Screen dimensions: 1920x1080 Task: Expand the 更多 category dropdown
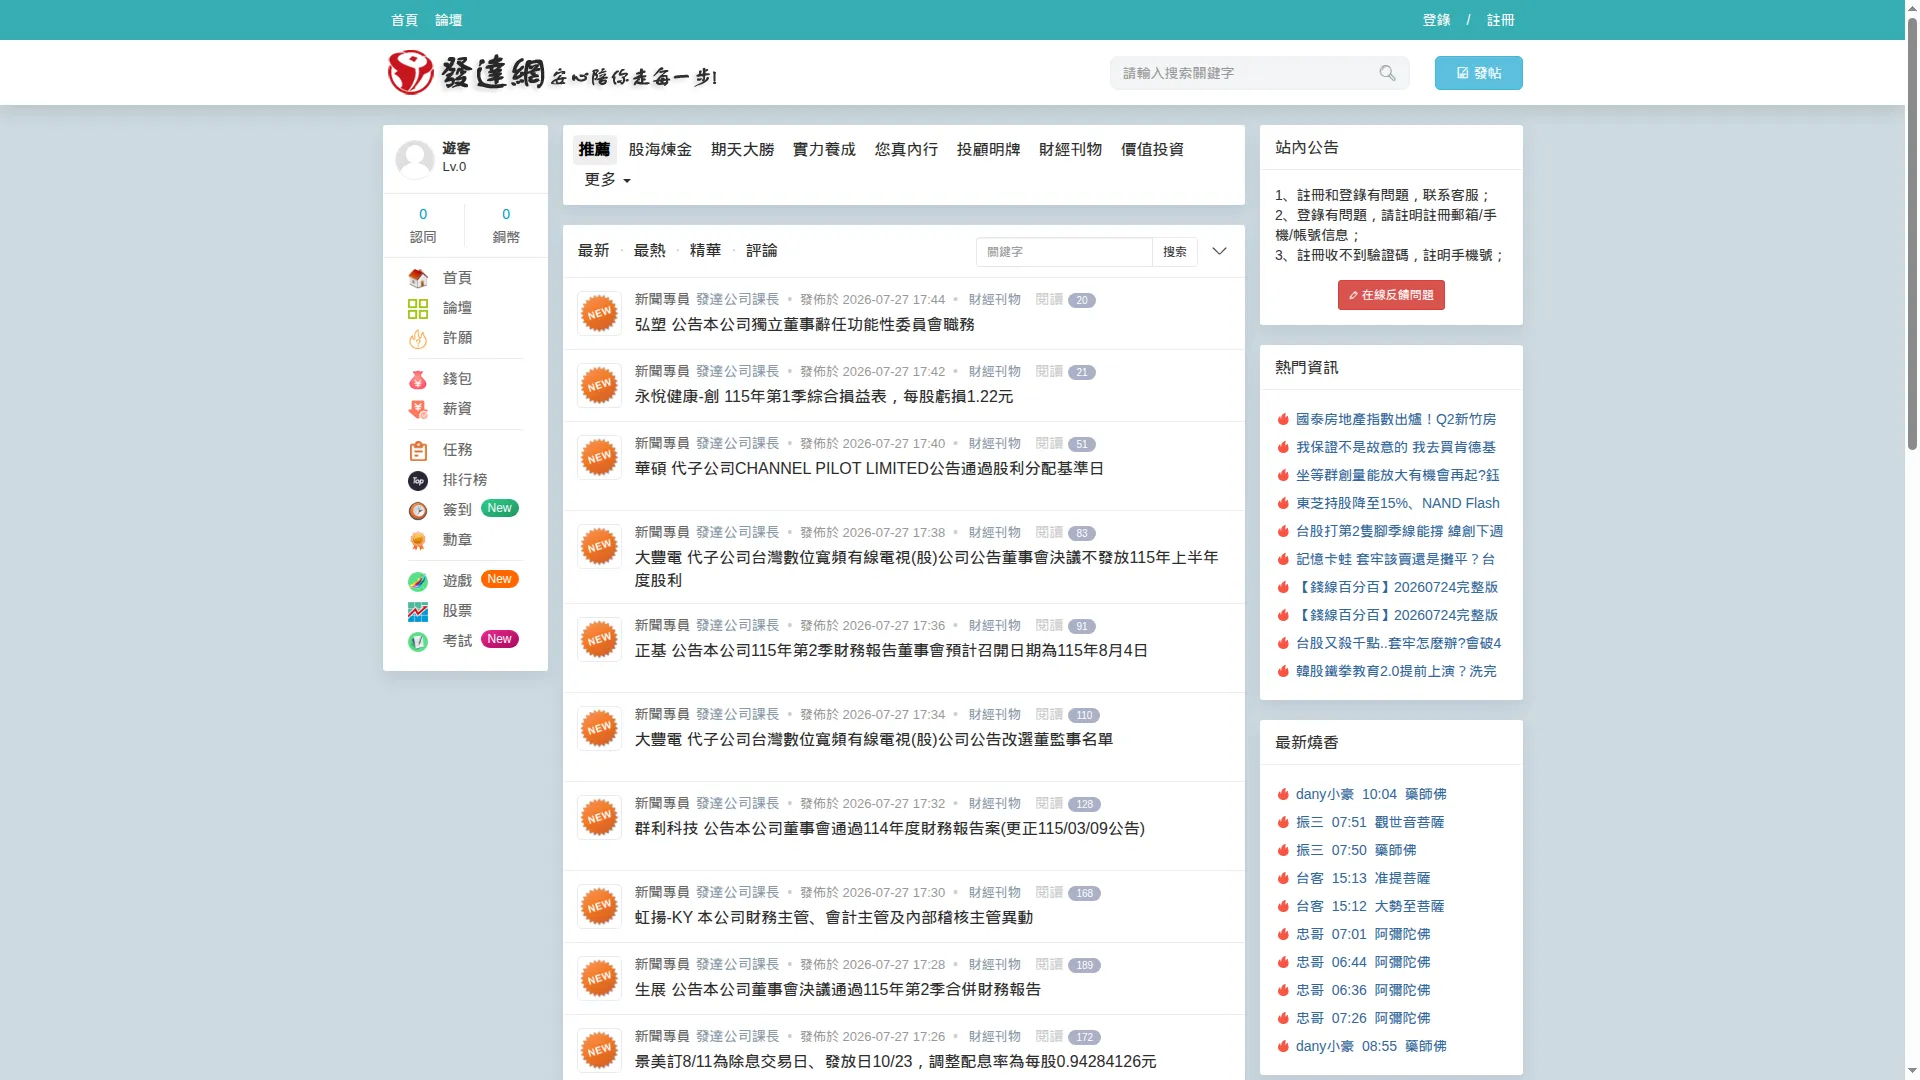tap(607, 180)
